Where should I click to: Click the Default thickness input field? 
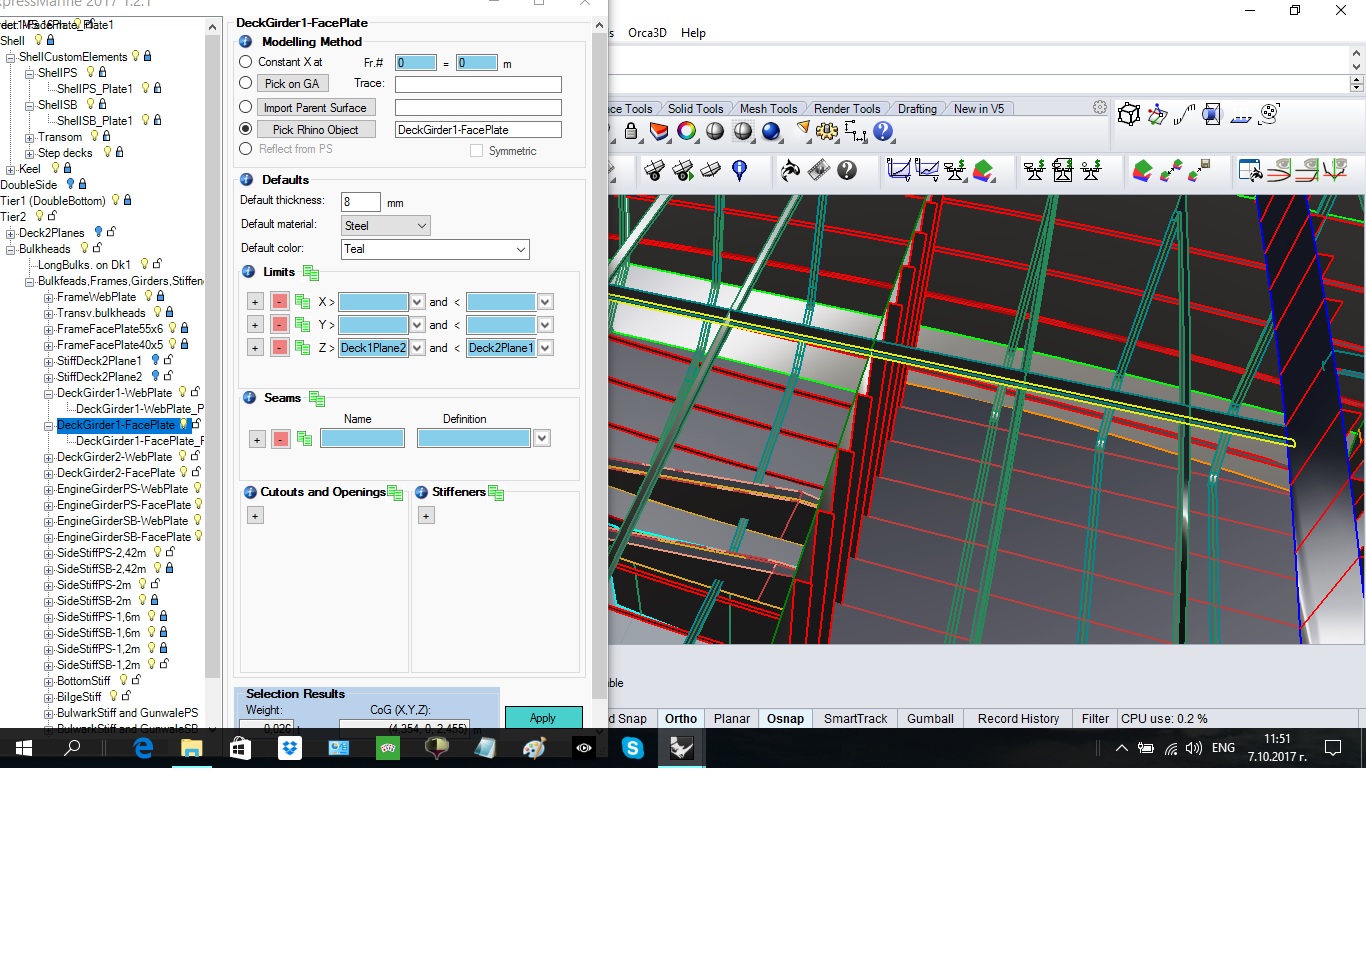tap(360, 202)
